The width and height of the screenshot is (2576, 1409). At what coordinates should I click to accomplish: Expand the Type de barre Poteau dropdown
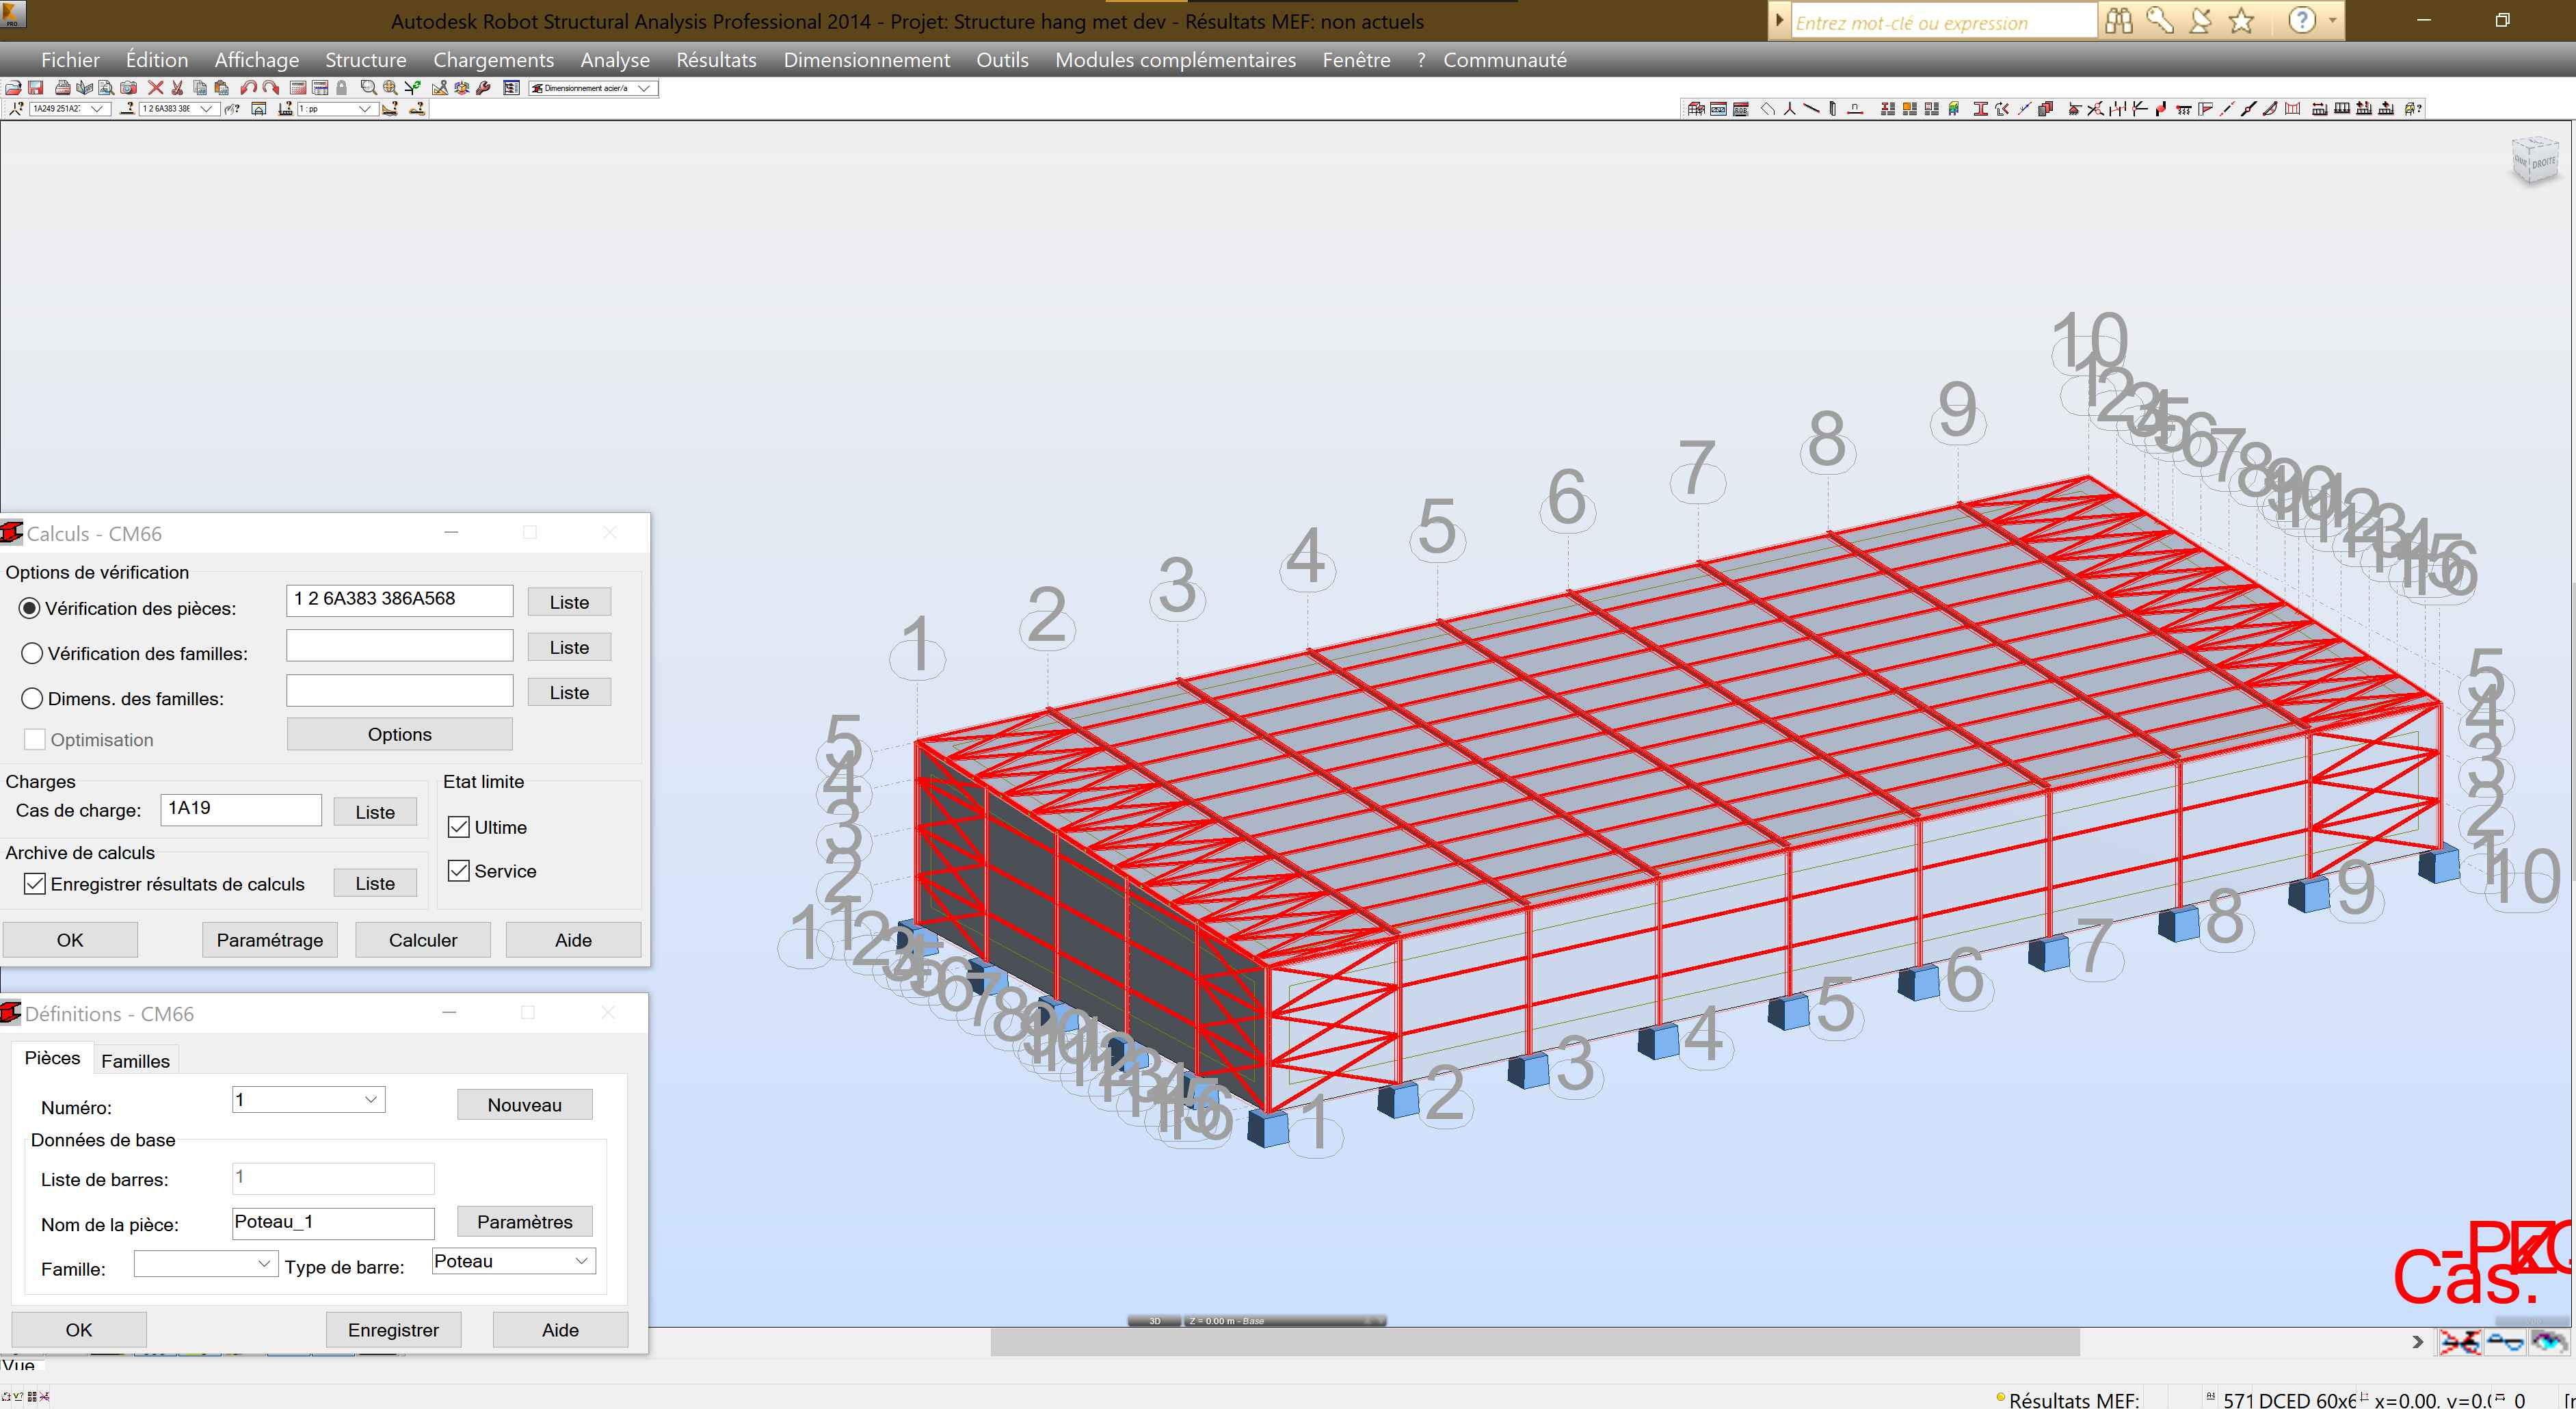click(581, 1261)
